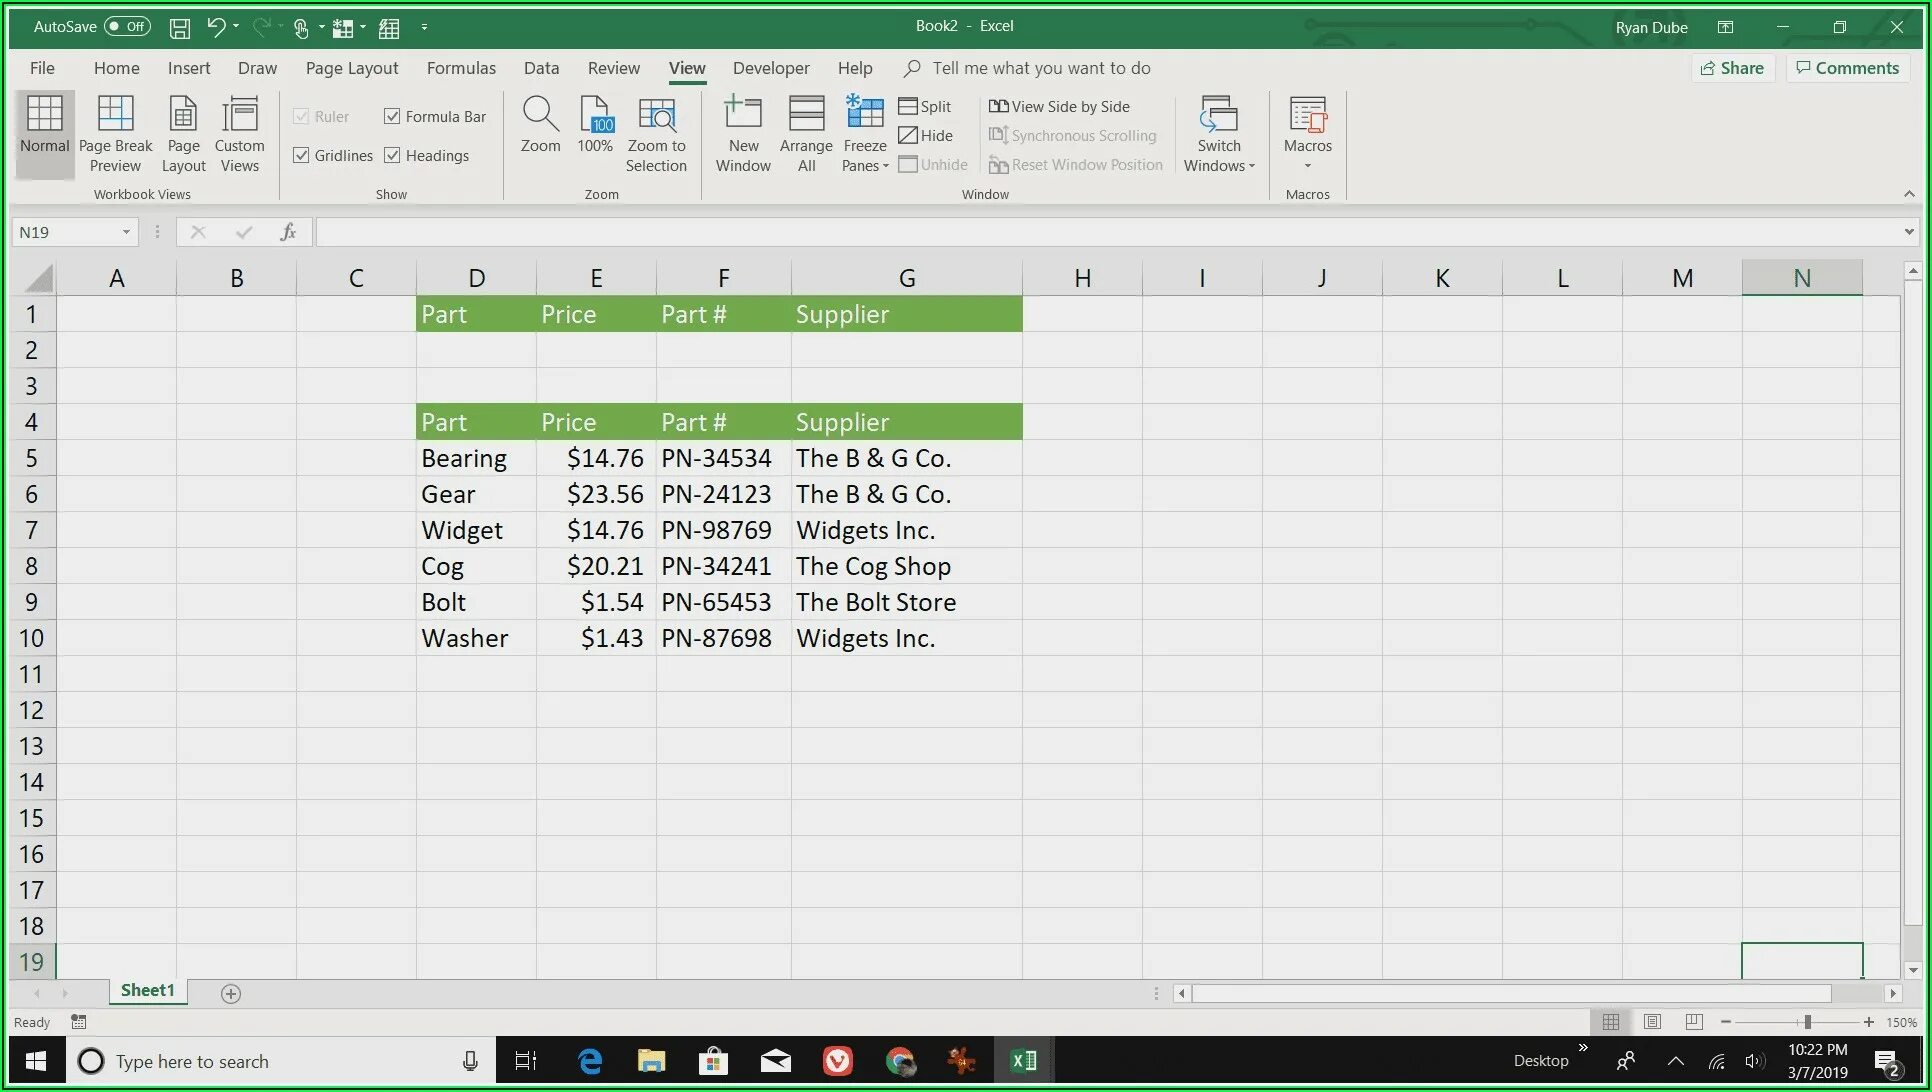Open the Name Box dropdown arrow

point(126,232)
